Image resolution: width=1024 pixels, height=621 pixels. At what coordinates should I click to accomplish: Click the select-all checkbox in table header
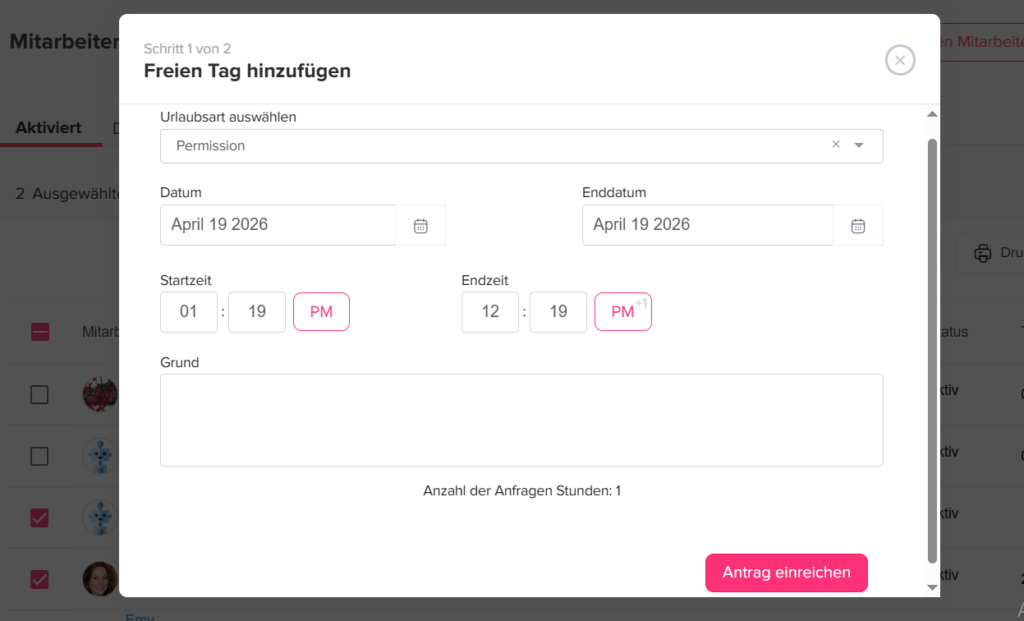coord(39,331)
